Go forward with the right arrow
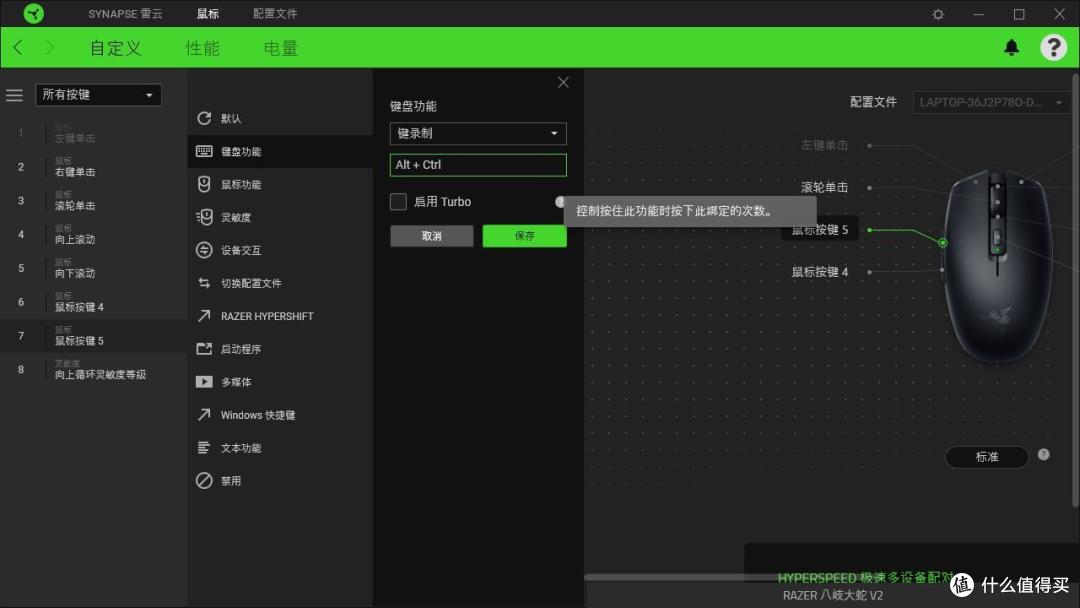 (50, 48)
